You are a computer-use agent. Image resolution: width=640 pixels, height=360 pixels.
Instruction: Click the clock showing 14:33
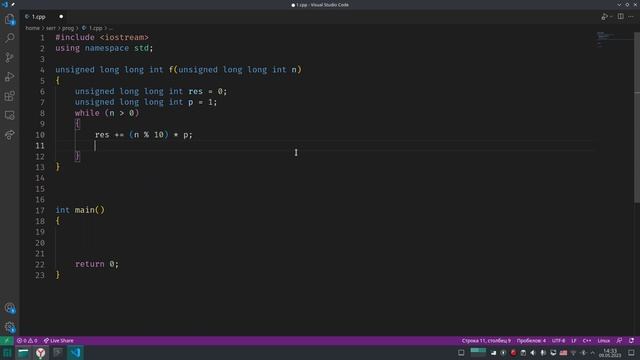click(610, 353)
